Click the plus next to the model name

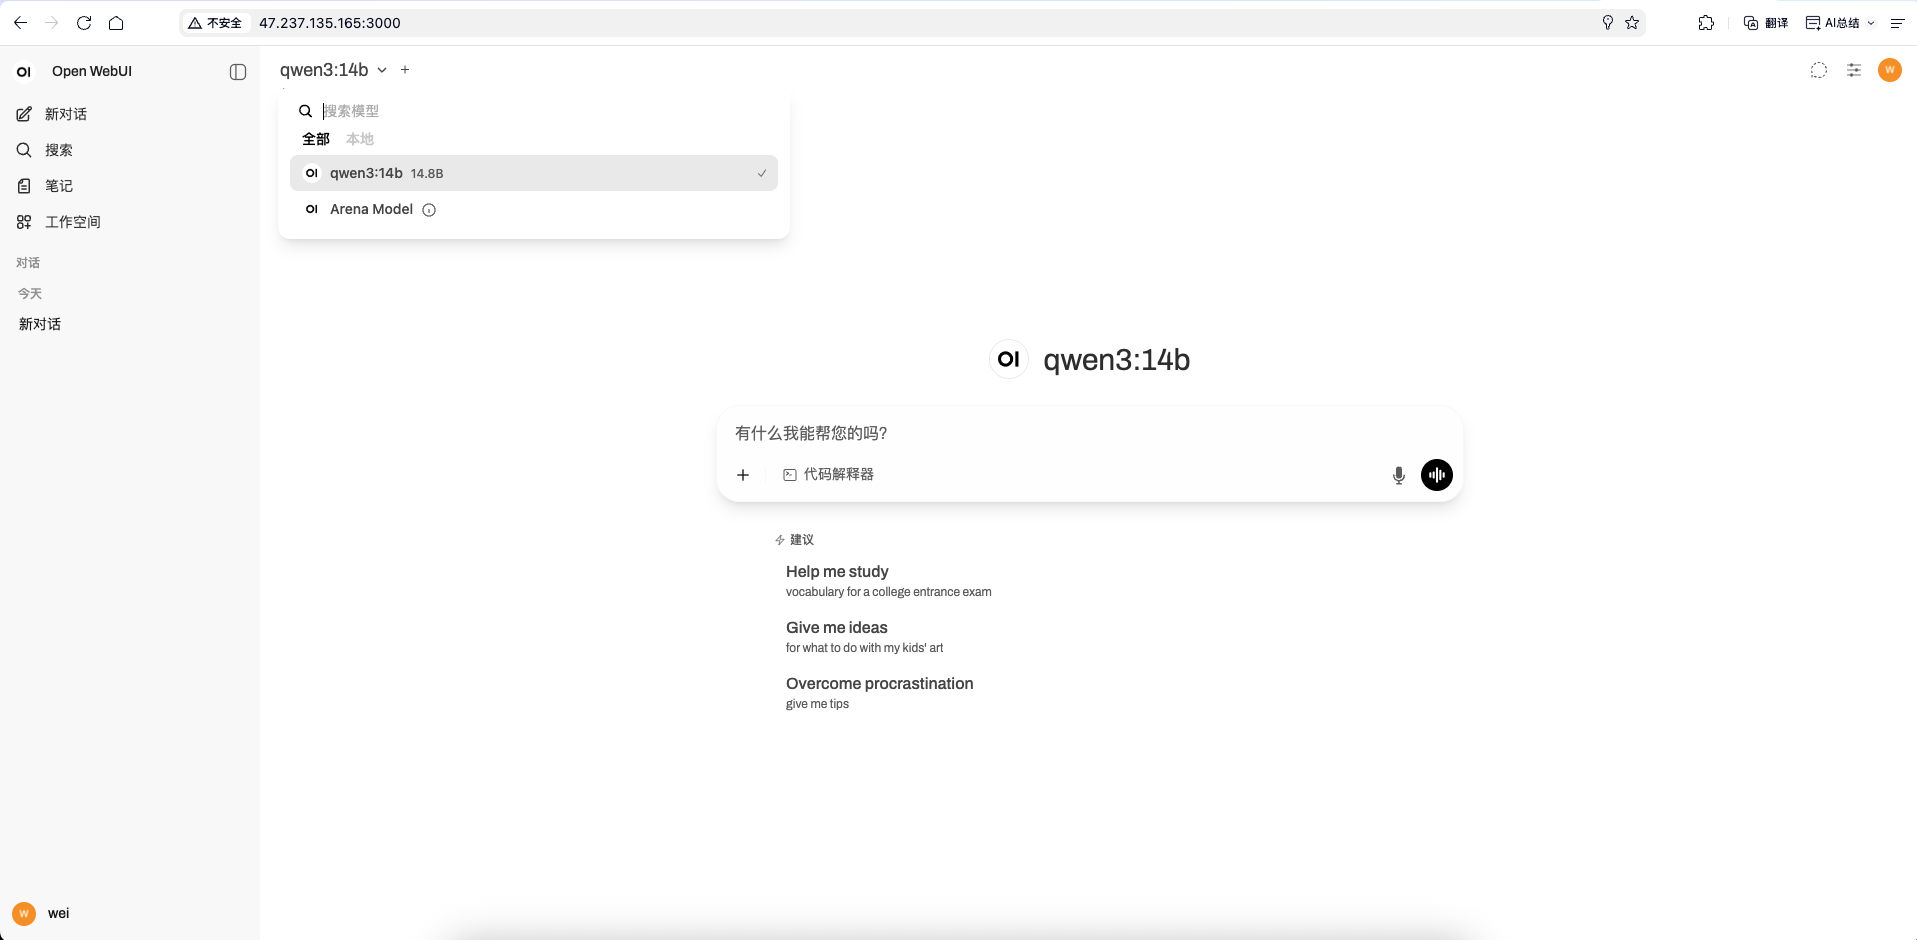405,70
